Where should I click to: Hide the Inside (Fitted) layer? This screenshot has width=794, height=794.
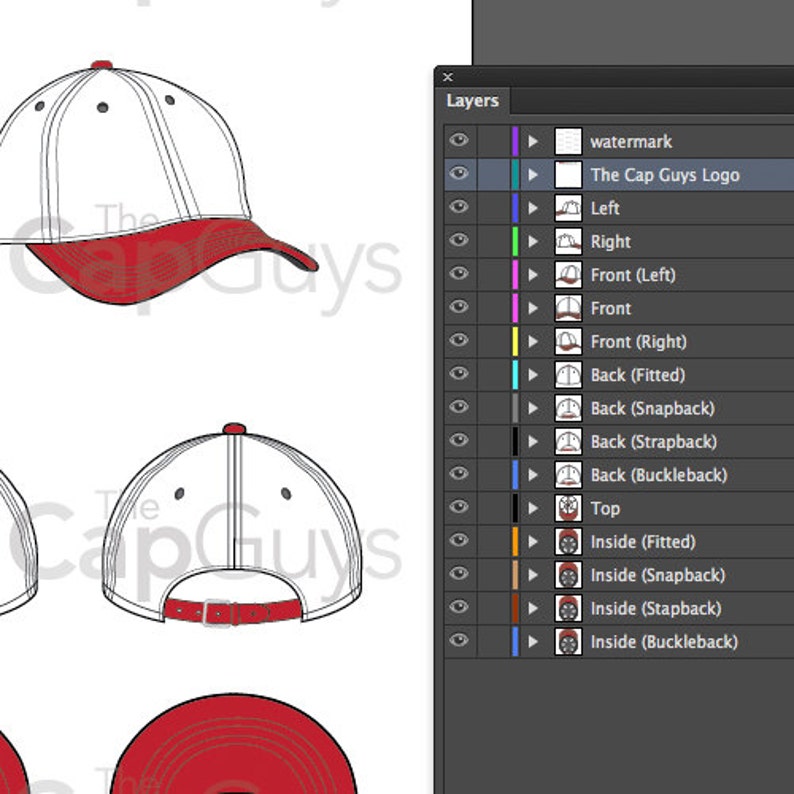[x=459, y=541]
